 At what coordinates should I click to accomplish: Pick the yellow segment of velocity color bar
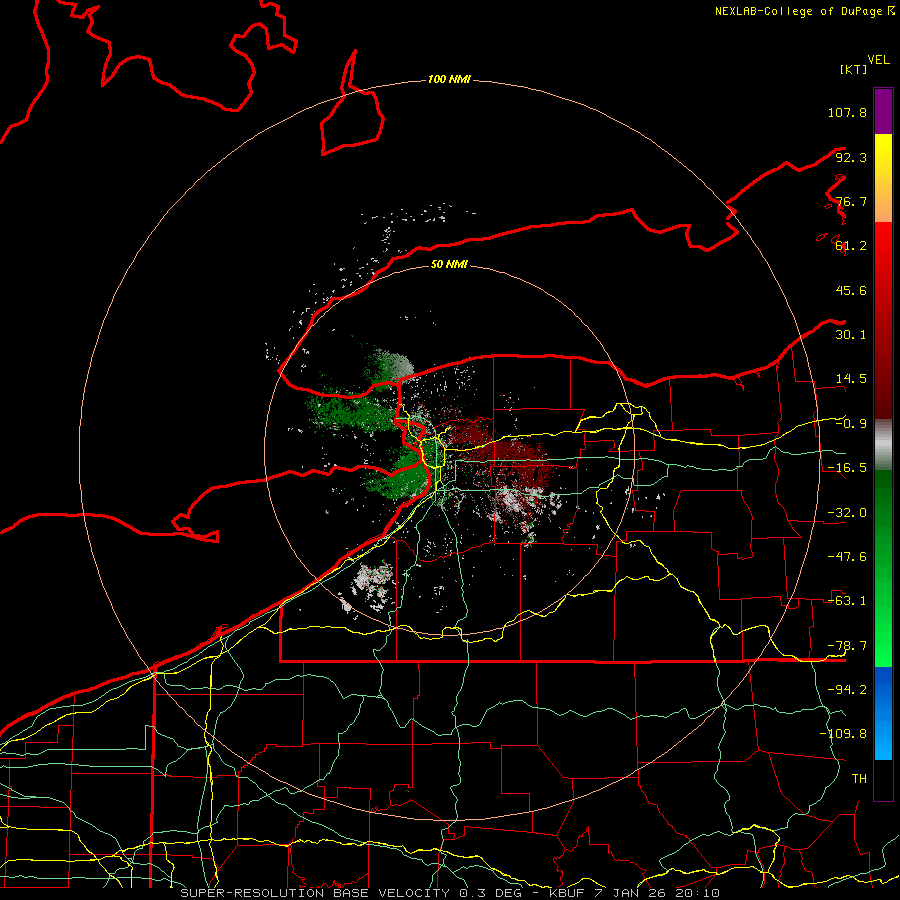[883, 155]
